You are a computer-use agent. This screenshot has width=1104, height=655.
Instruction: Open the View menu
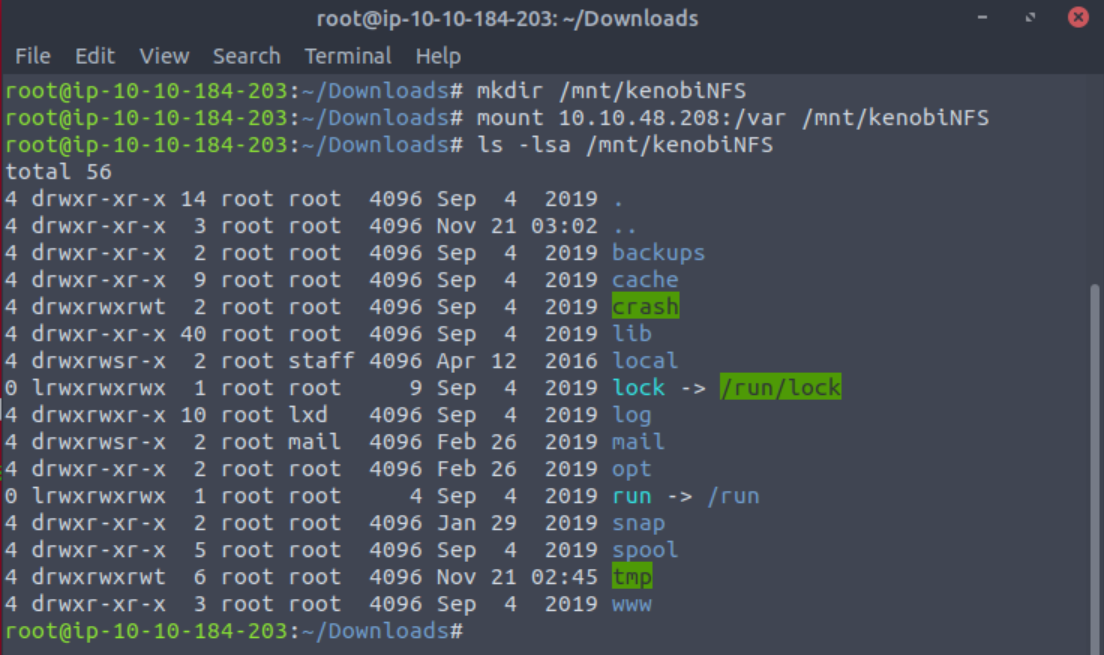pos(164,56)
